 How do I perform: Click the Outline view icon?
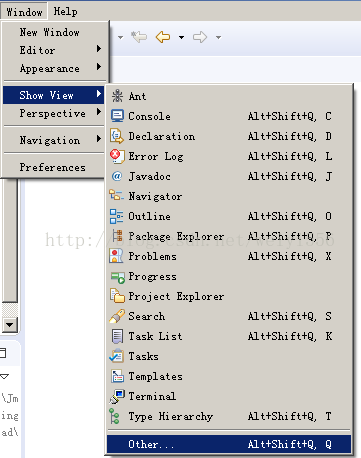point(117,216)
